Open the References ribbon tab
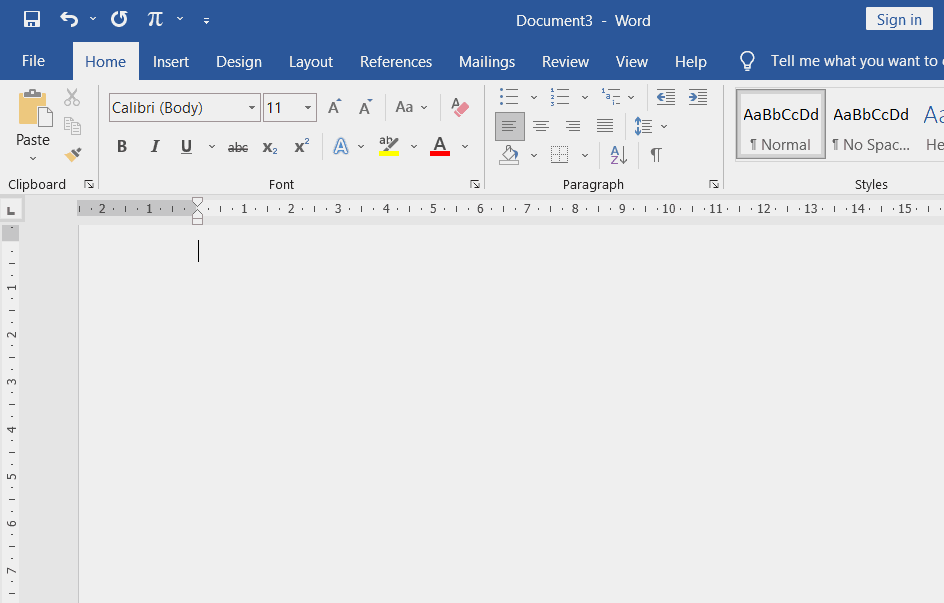Screen dimensions: 944x603 [396, 61]
